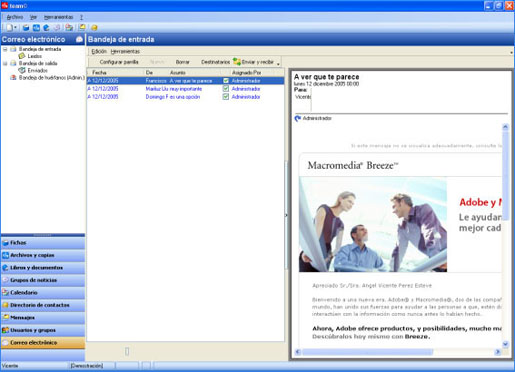
Task: Collapse the Bandeja de entrada tree node
Action: 5,49
